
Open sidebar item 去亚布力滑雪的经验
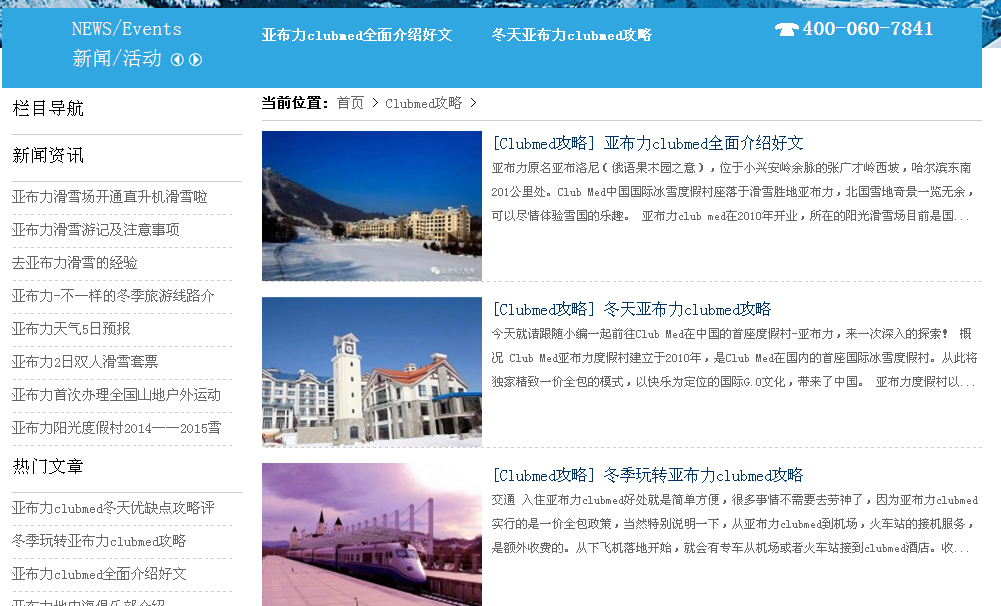(x=75, y=263)
